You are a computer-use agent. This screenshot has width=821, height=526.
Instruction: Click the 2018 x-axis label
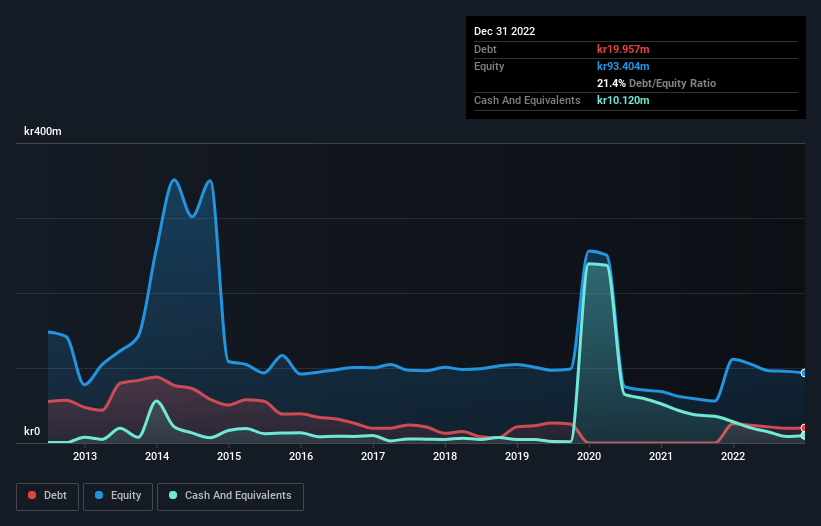coord(445,456)
